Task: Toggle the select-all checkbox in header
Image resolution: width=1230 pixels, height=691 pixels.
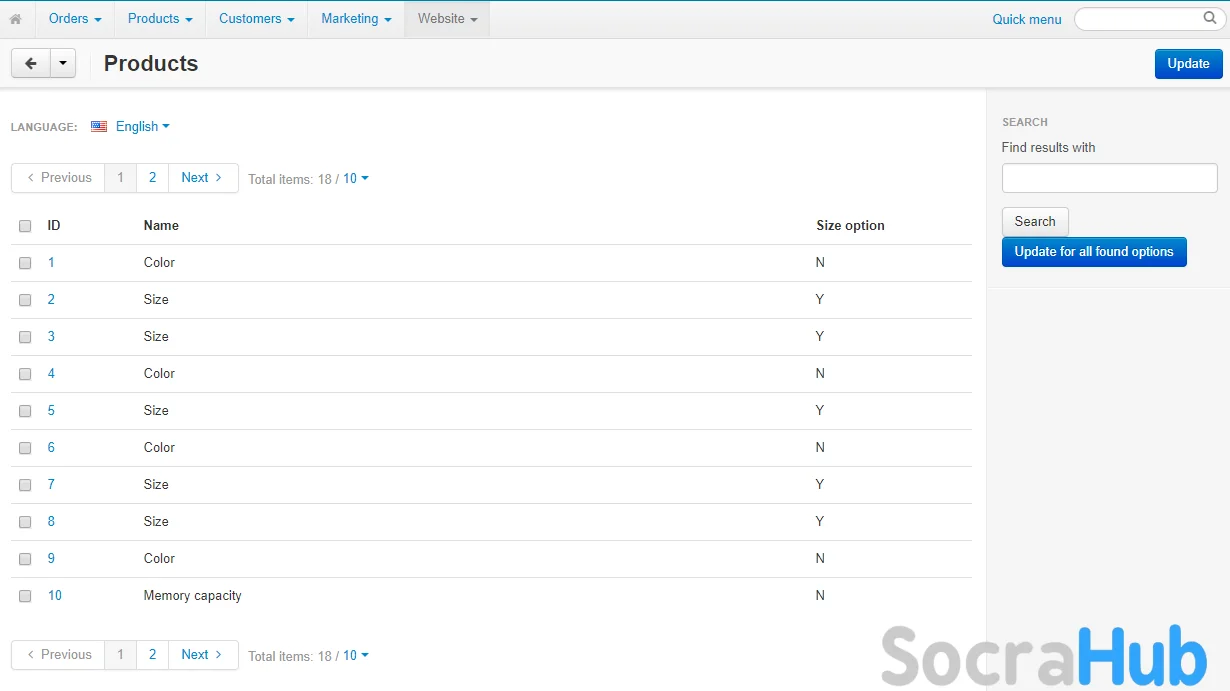Action: (25, 226)
